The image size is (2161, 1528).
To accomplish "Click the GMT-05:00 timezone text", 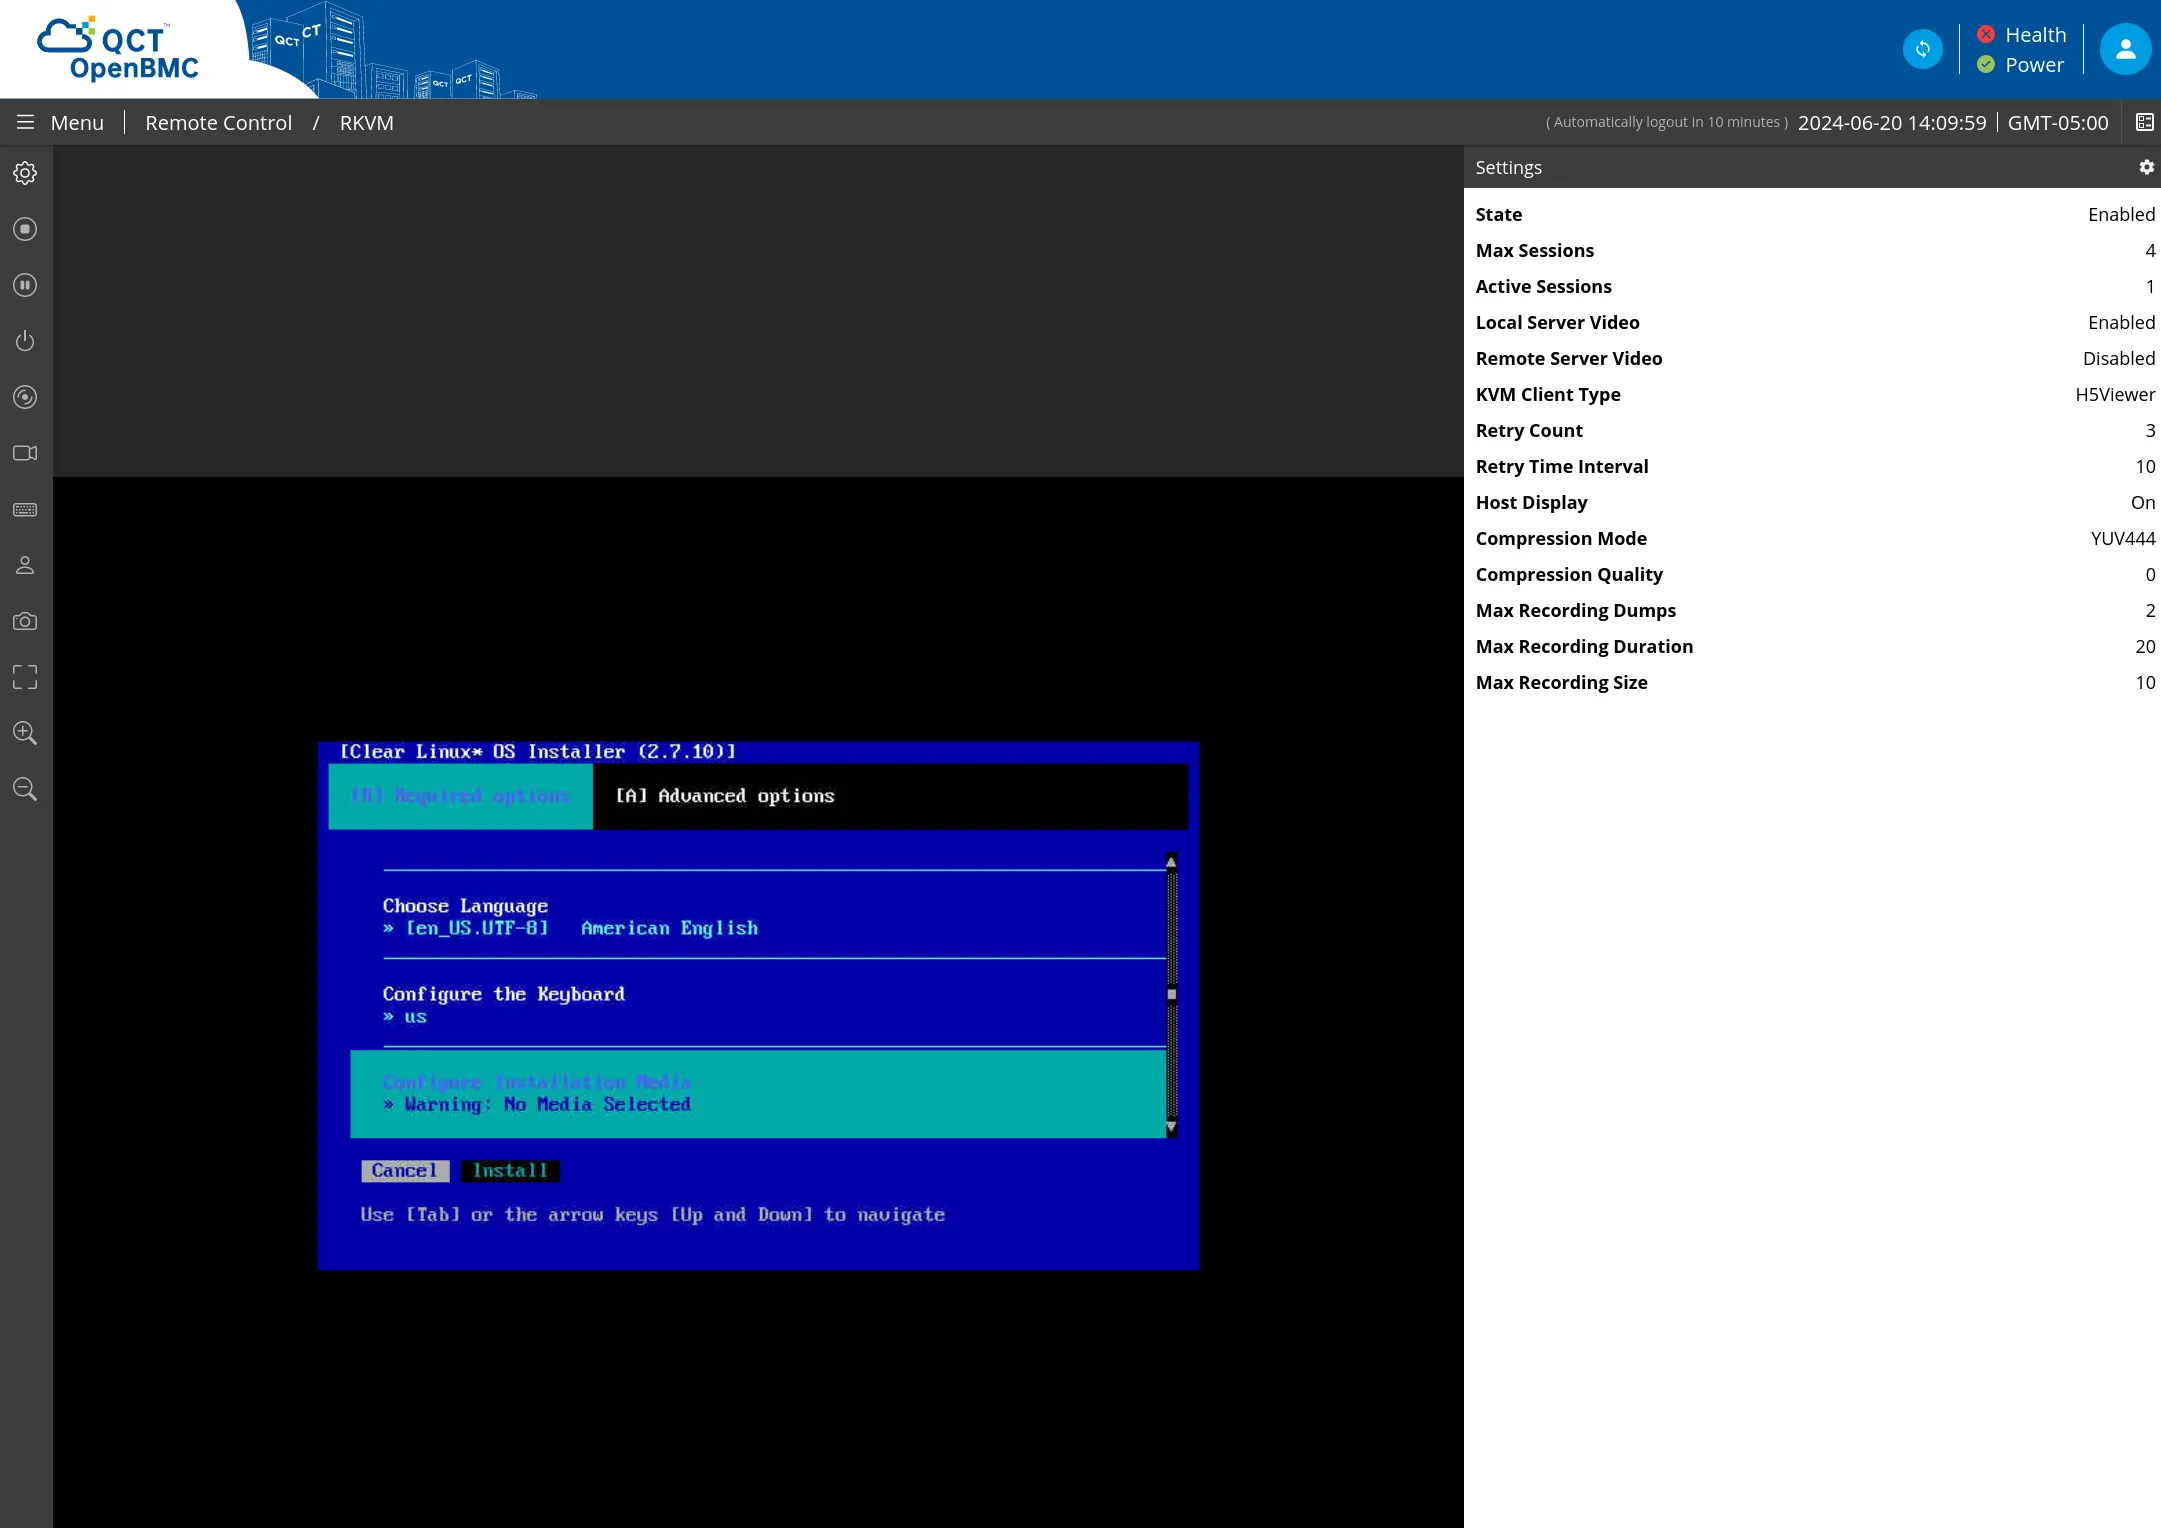I will [2058, 122].
